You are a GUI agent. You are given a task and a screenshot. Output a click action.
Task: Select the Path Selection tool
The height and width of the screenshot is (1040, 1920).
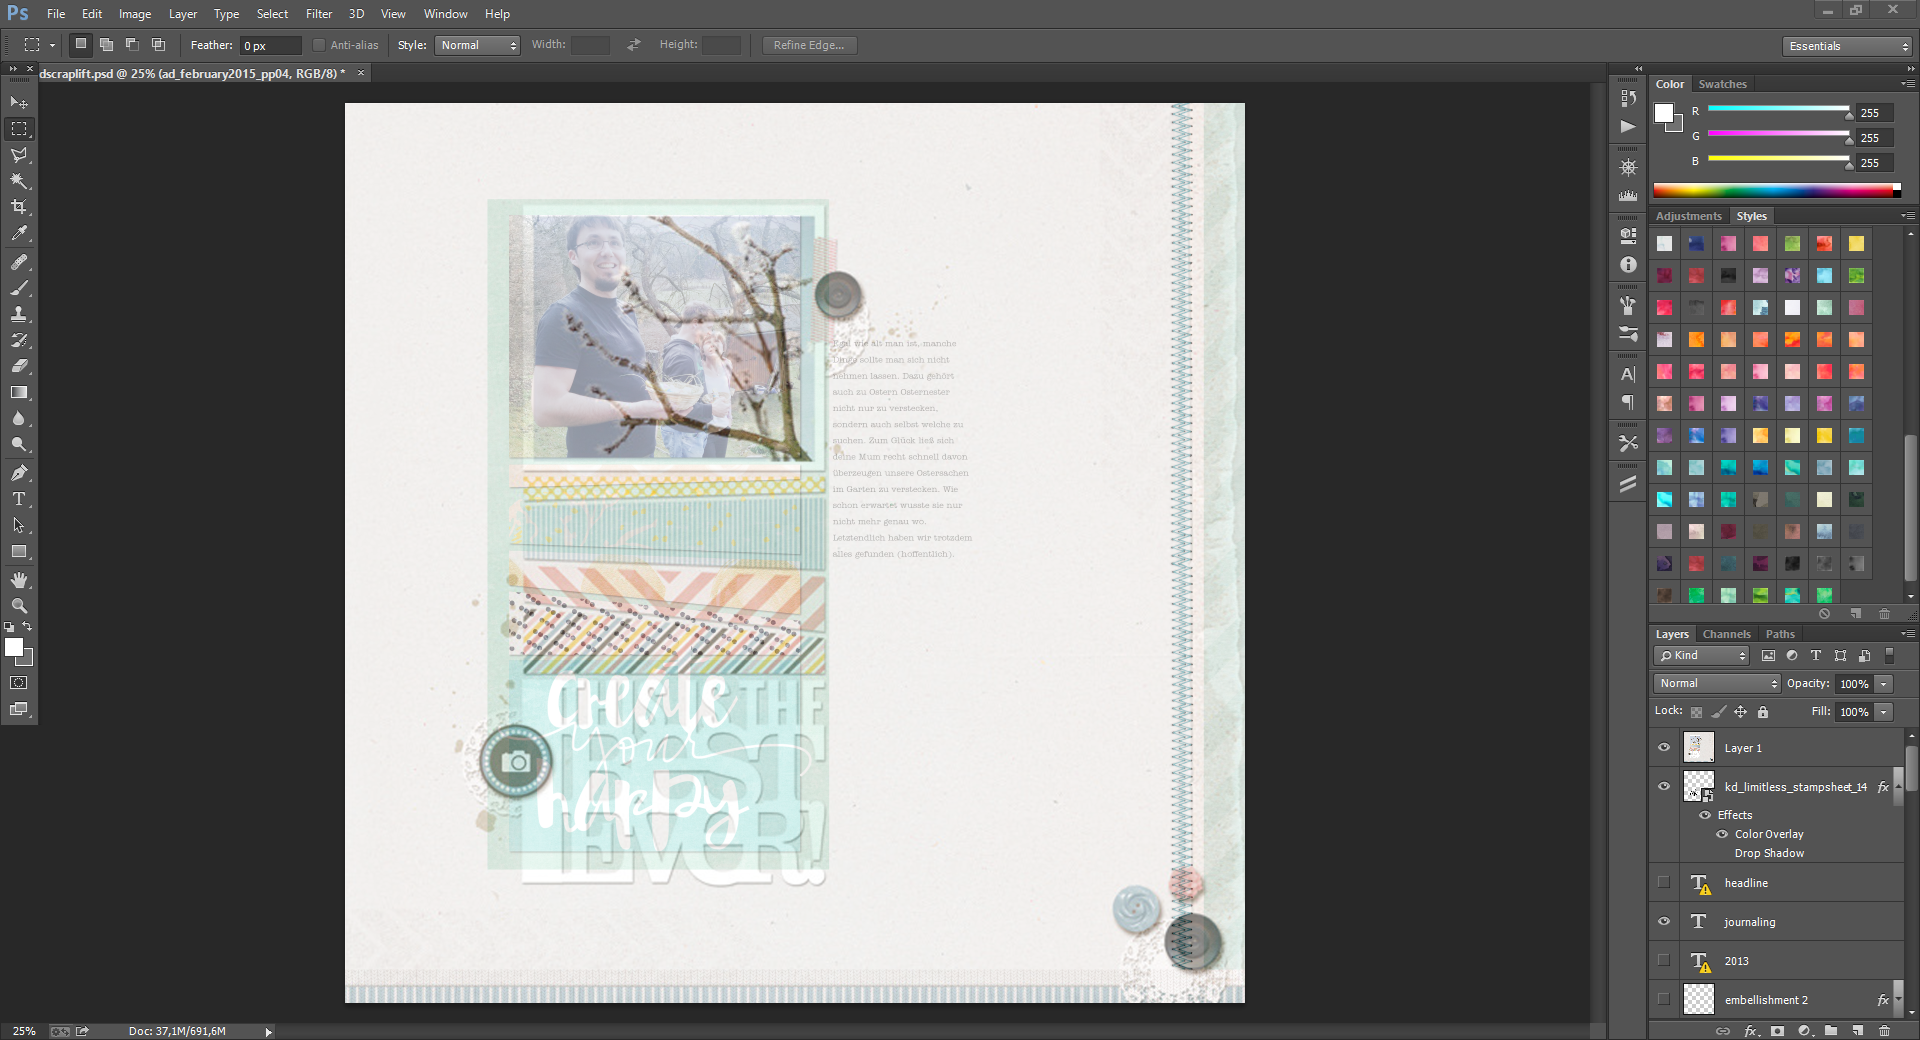point(19,525)
